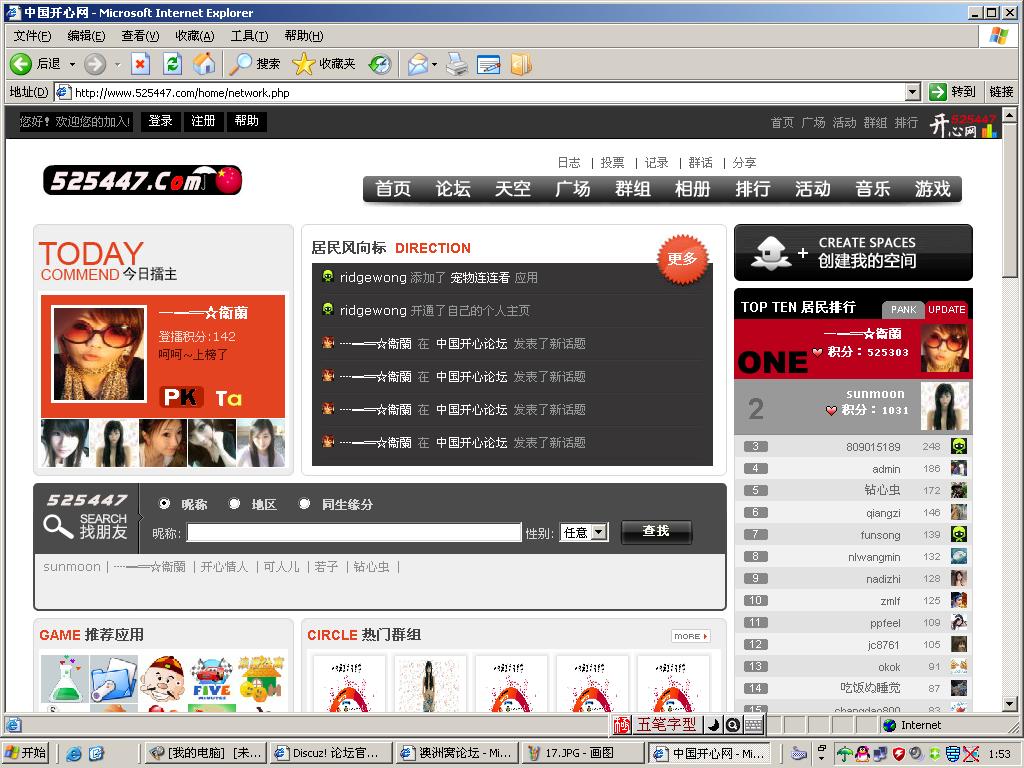Click the Ta icon in today's commend

(x=229, y=398)
